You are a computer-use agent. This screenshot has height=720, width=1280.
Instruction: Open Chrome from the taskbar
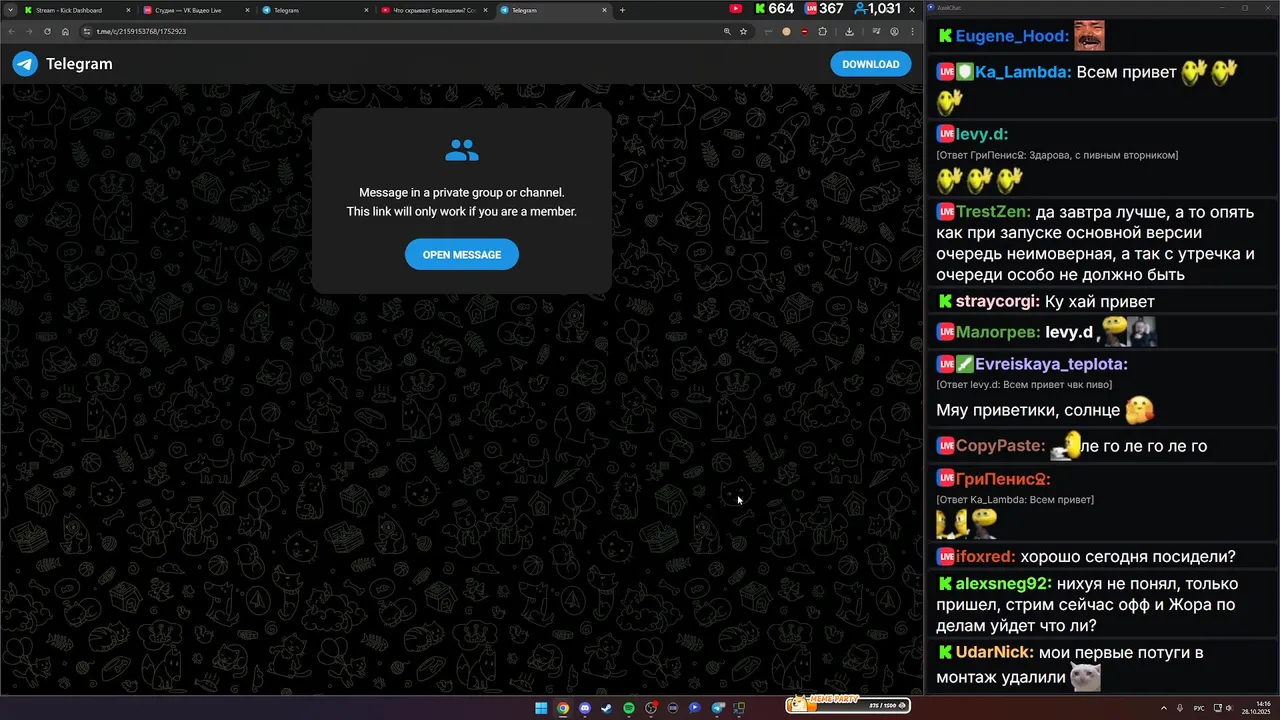[x=563, y=708]
